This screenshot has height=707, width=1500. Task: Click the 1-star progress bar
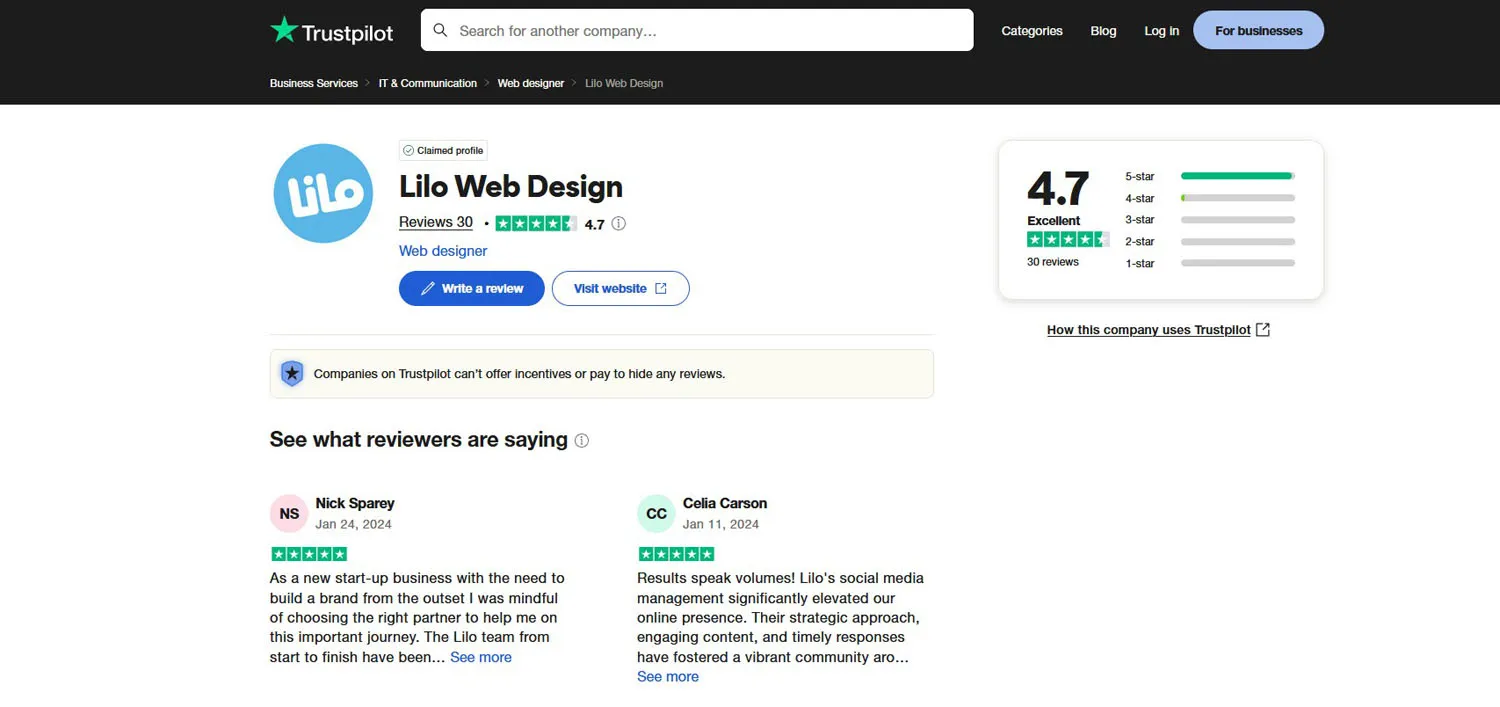(1238, 263)
